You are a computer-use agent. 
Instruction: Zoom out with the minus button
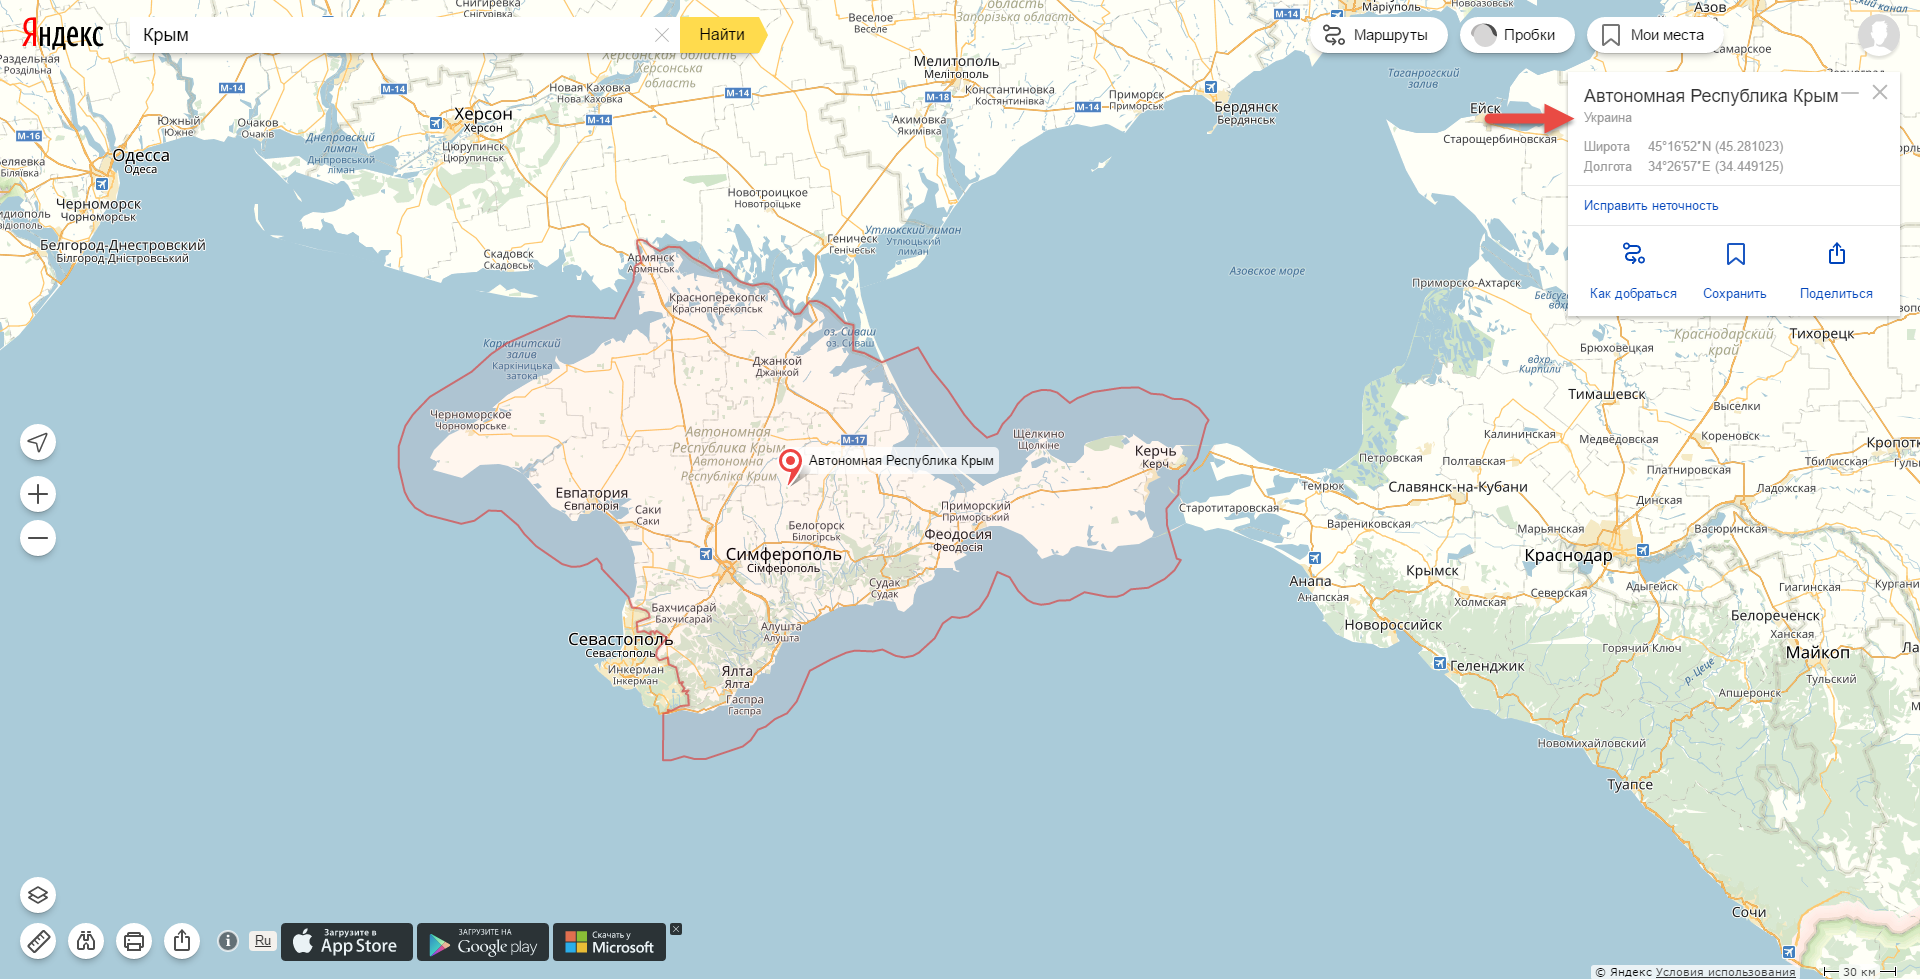pyautogui.click(x=38, y=538)
